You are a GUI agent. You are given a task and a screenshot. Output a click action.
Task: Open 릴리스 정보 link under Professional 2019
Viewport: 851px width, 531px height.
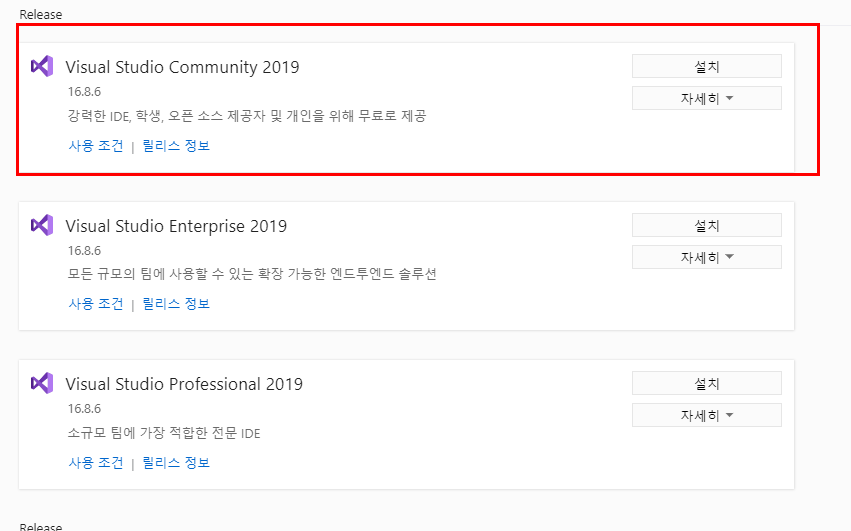[176, 463]
